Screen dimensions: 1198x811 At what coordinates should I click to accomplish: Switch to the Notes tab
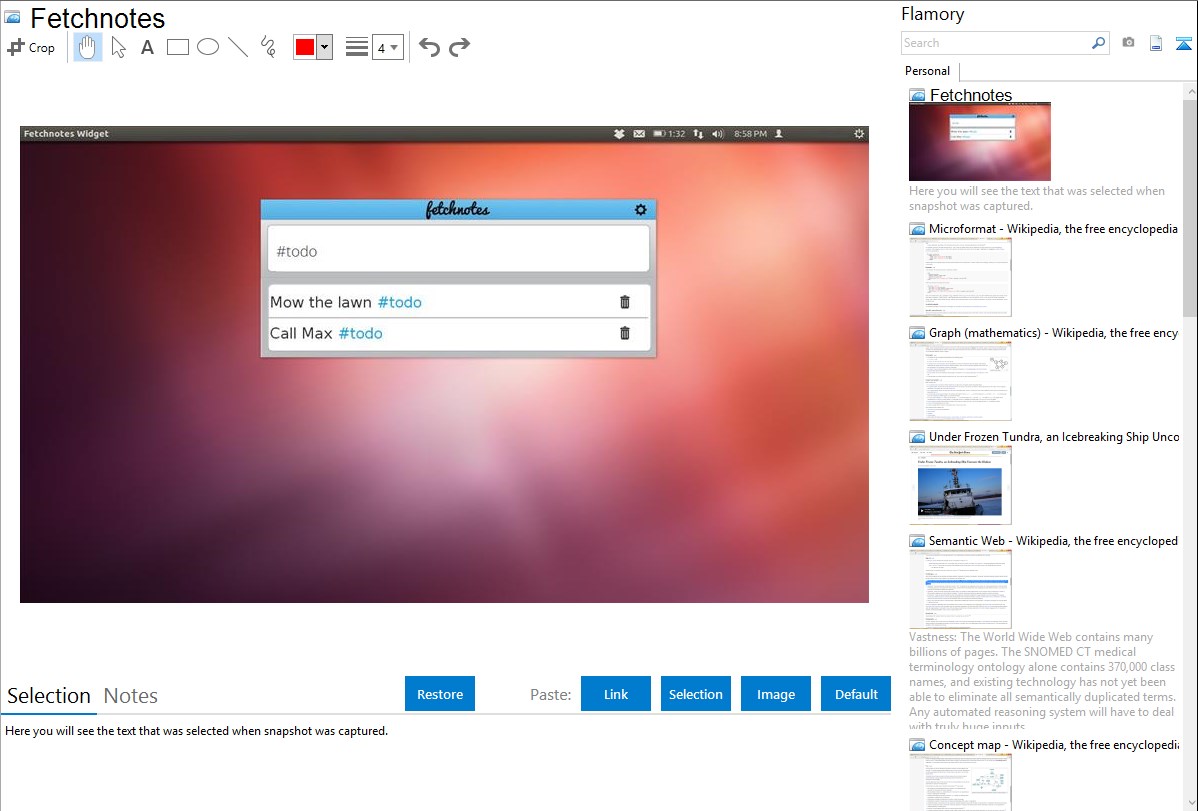[x=131, y=696]
